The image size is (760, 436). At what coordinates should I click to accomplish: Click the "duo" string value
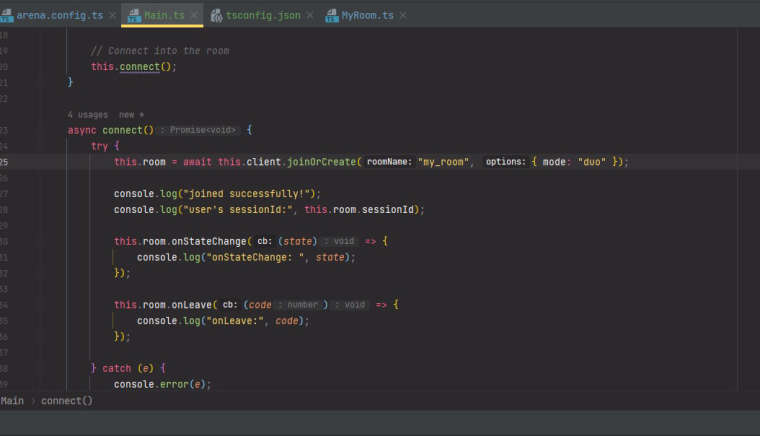coord(592,162)
